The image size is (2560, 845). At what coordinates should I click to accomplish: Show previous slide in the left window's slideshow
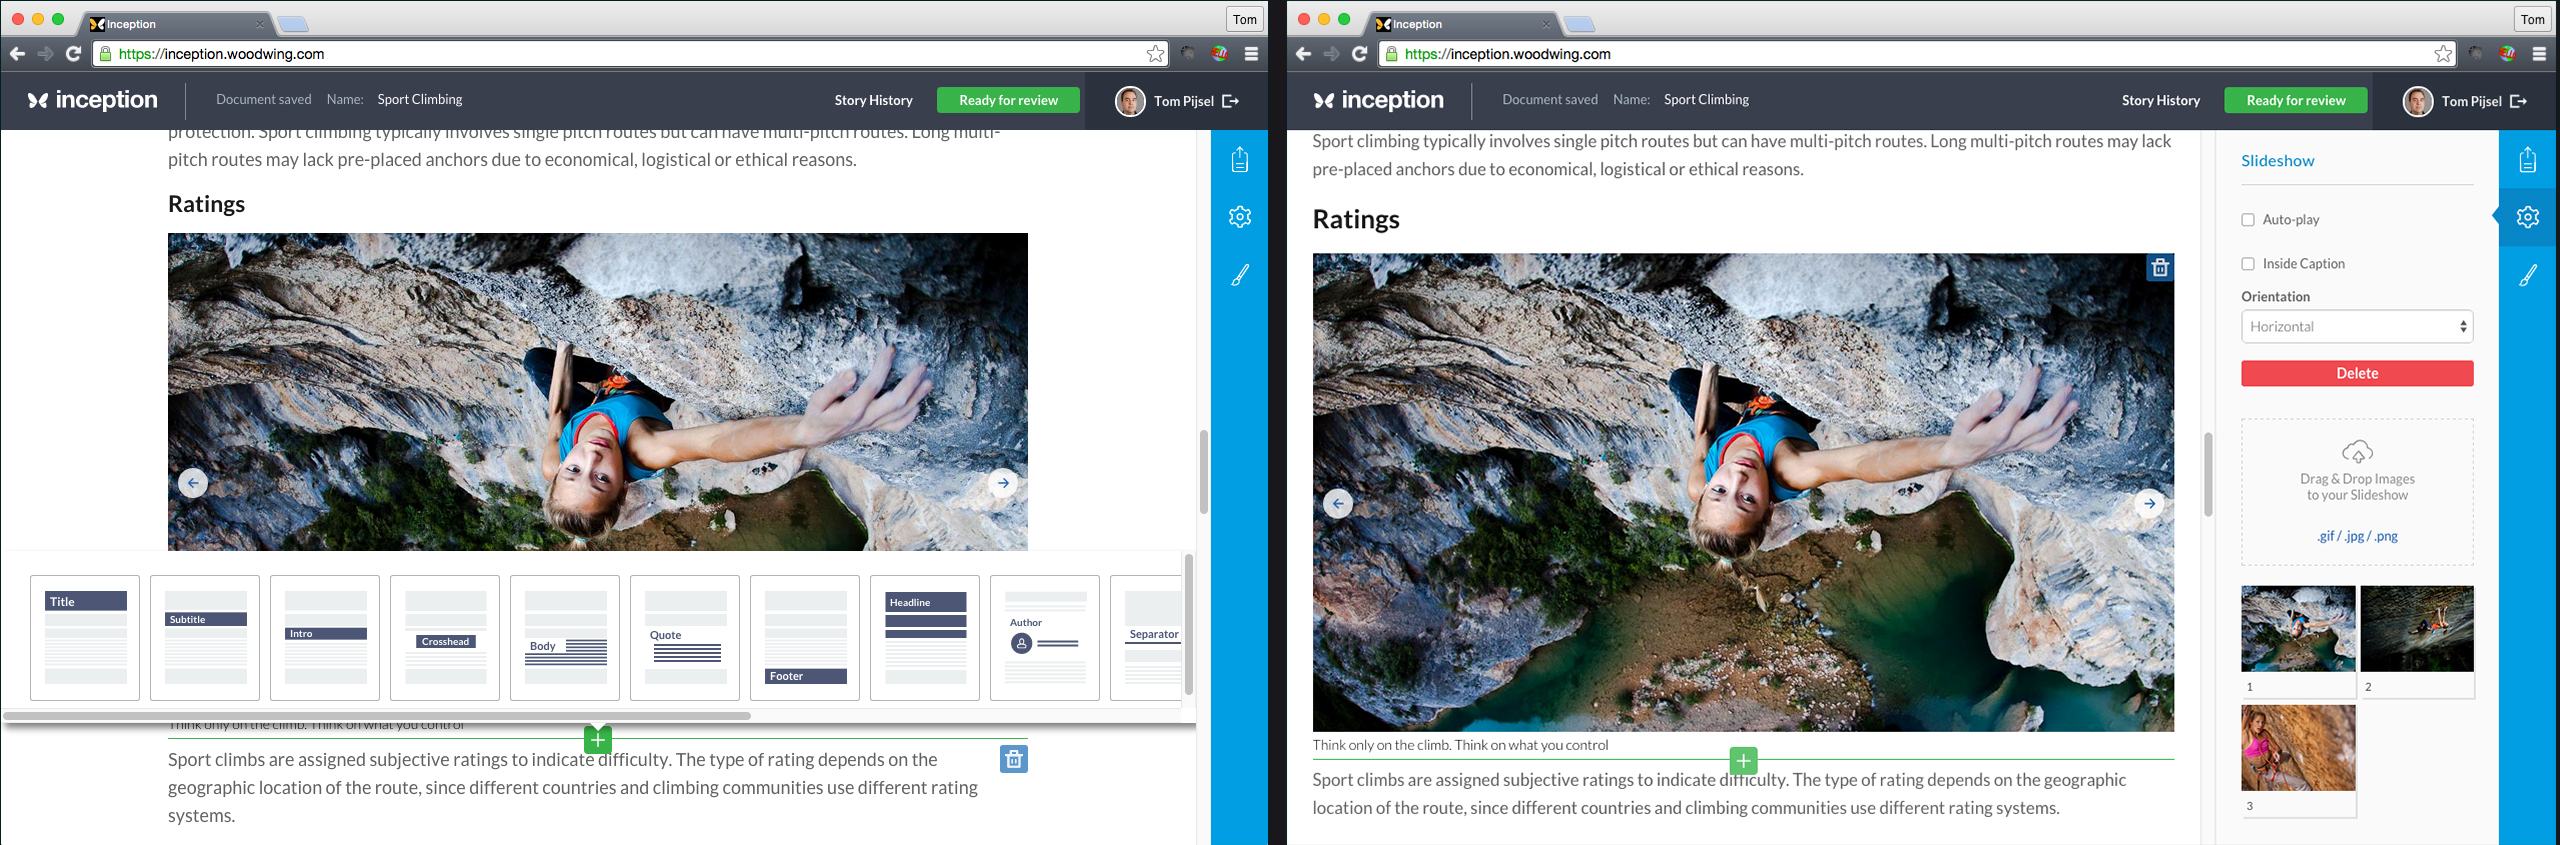193,484
